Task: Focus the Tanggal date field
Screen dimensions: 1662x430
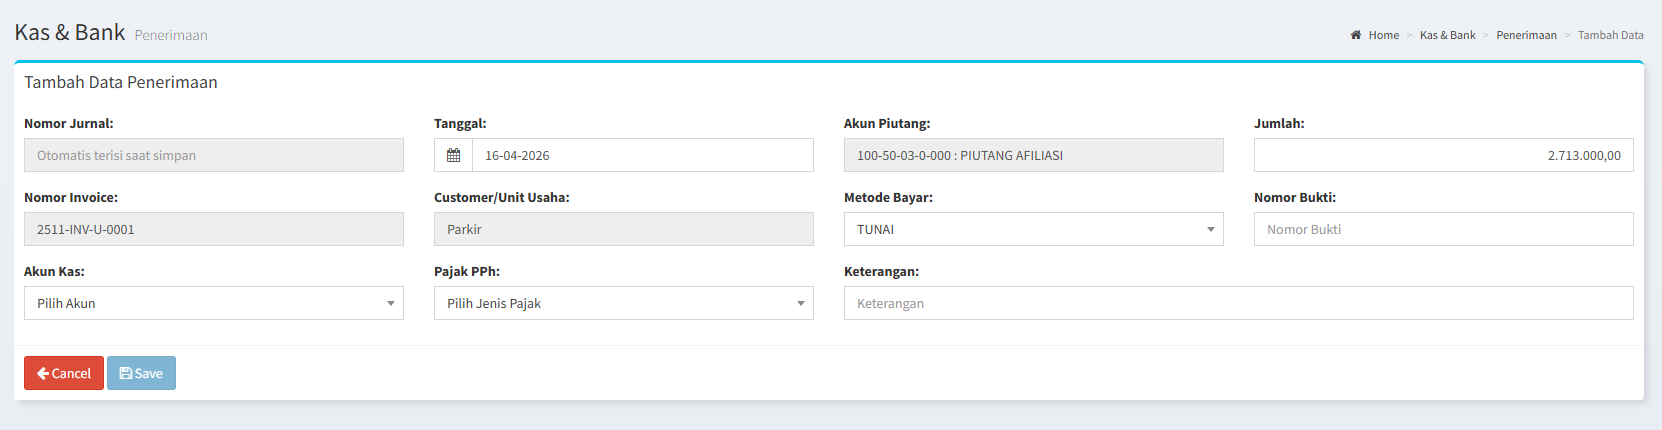Action: 642,155
